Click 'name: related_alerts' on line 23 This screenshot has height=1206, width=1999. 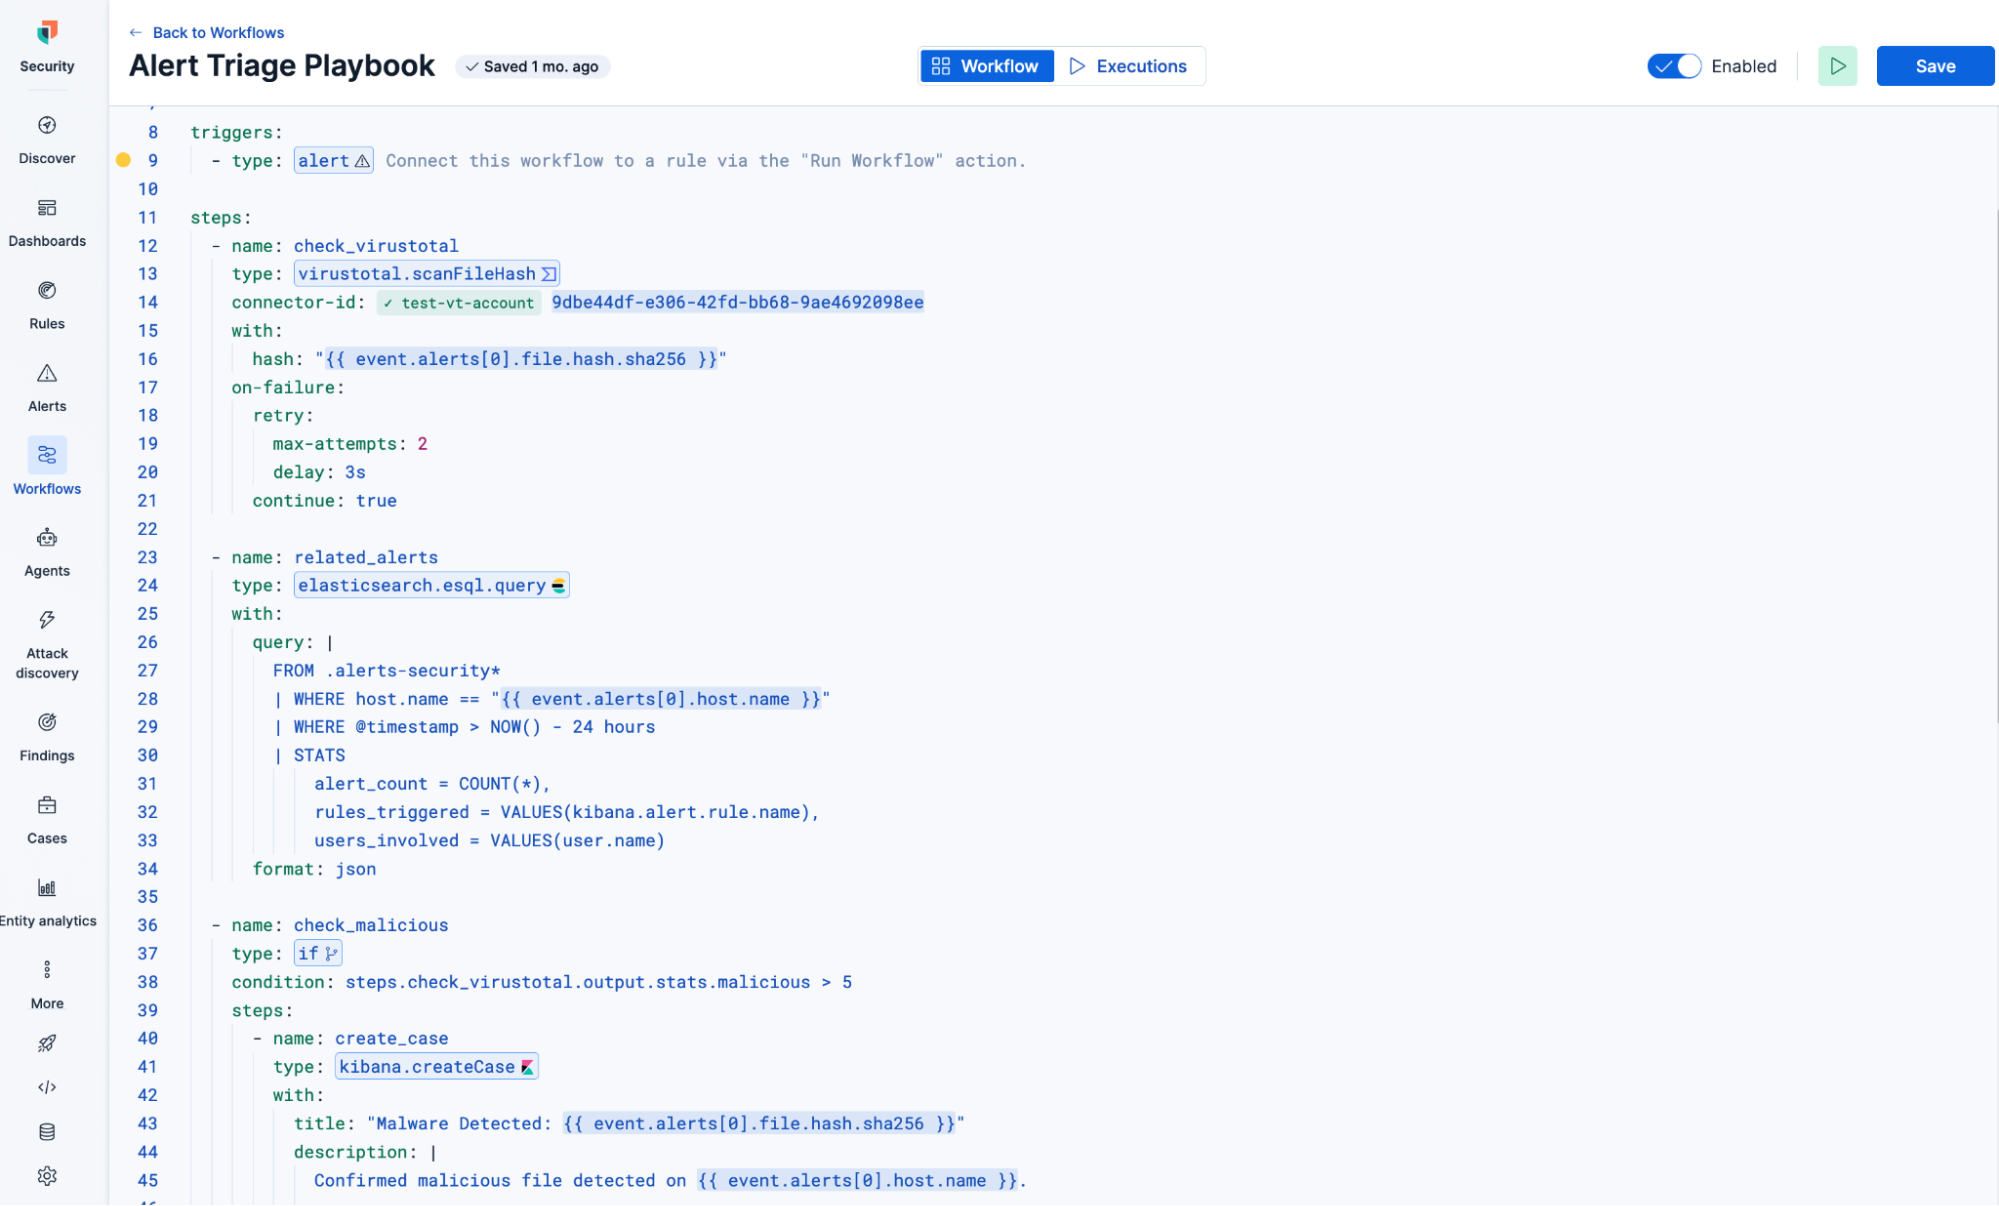[335, 557]
